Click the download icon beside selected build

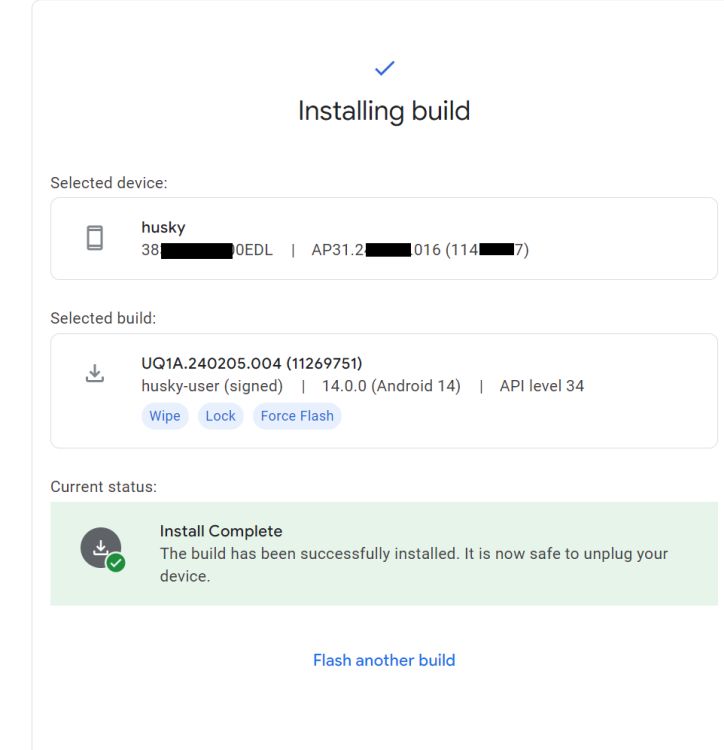point(95,373)
